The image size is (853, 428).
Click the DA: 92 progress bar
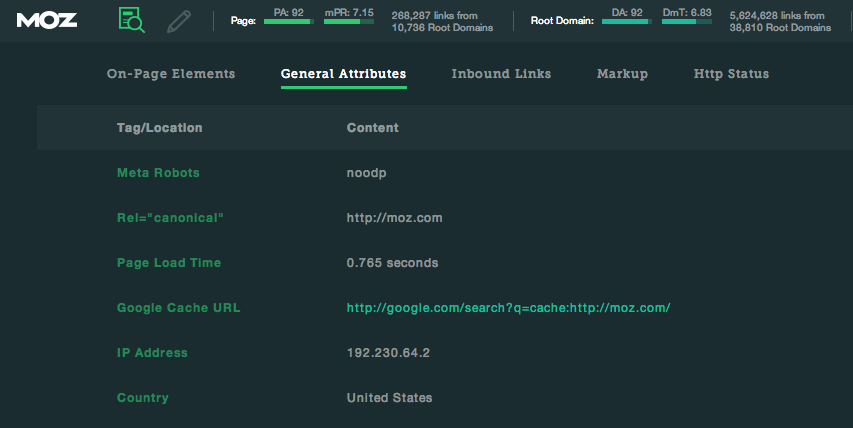[627, 22]
